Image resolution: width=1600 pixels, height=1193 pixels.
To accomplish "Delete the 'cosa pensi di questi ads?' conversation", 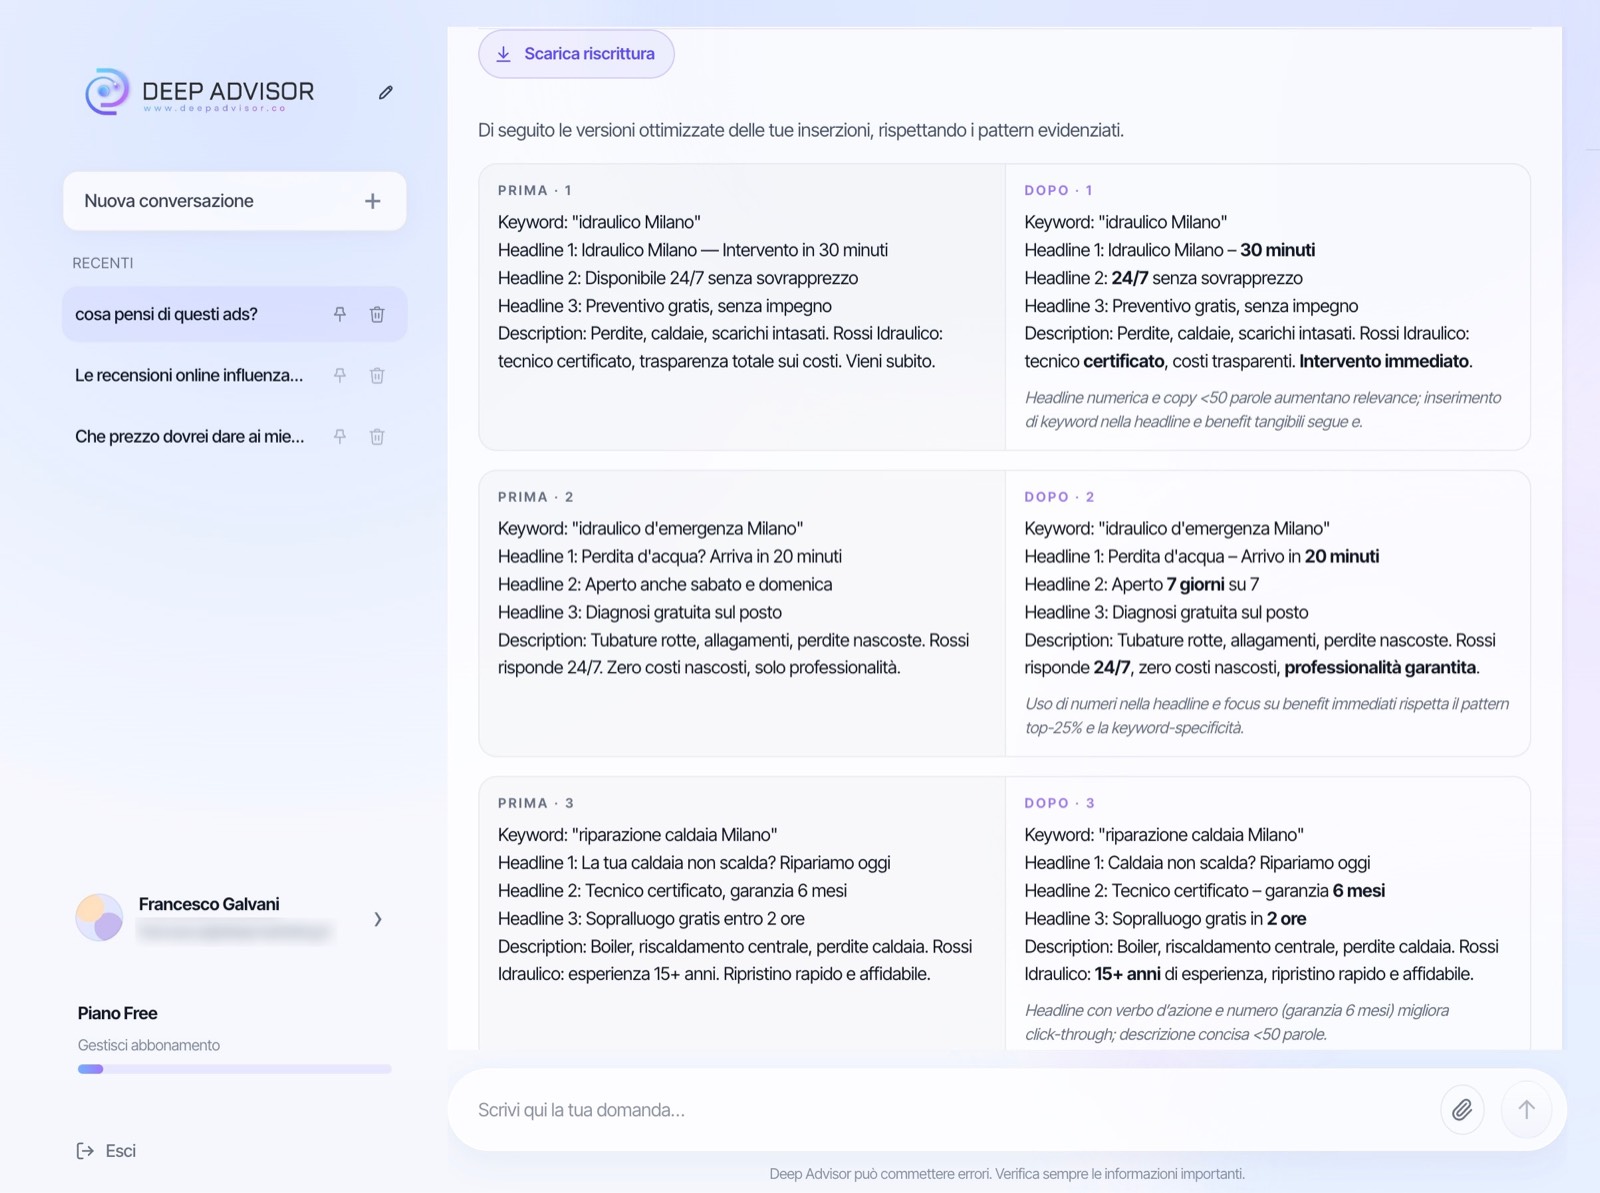I will [x=377, y=314].
